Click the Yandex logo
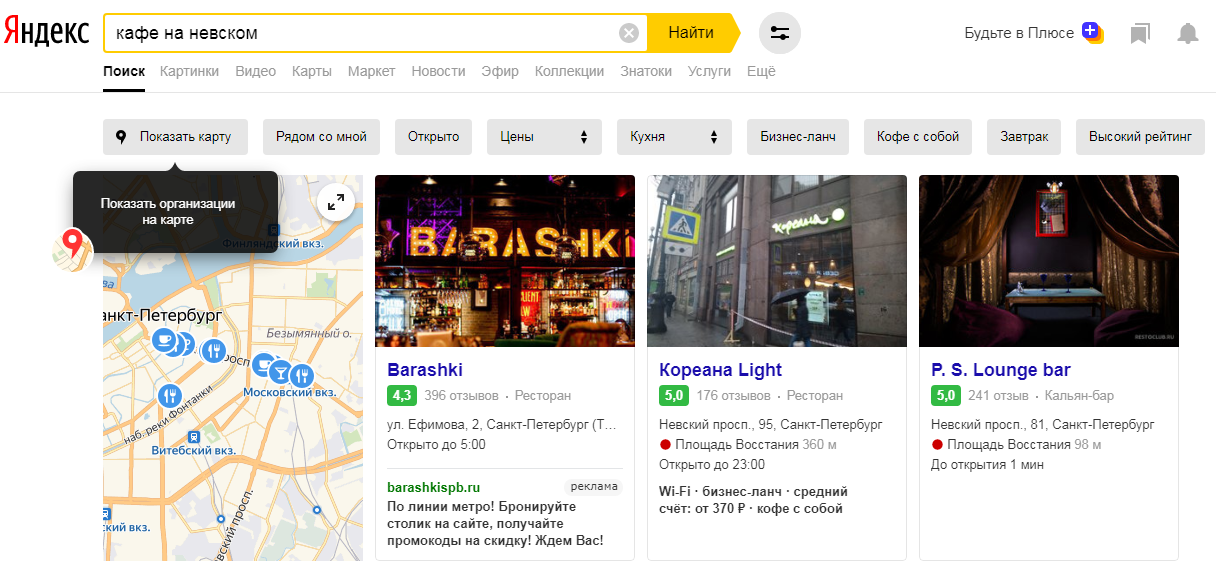Viewport: 1216px width, 578px height. pyautogui.click(x=46, y=33)
